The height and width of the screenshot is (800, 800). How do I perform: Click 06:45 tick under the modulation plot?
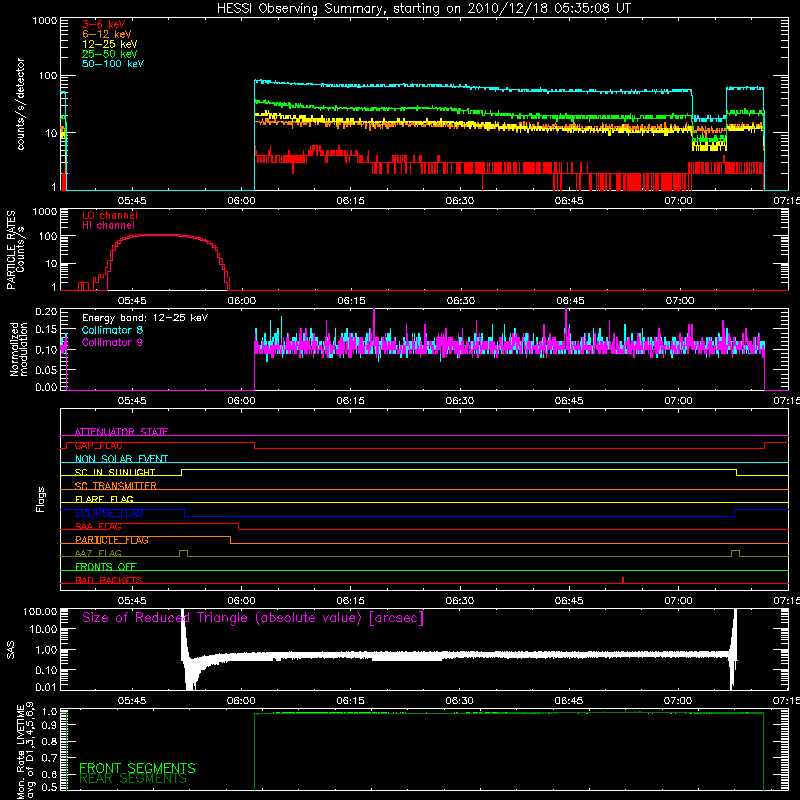click(x=569, y=401)
